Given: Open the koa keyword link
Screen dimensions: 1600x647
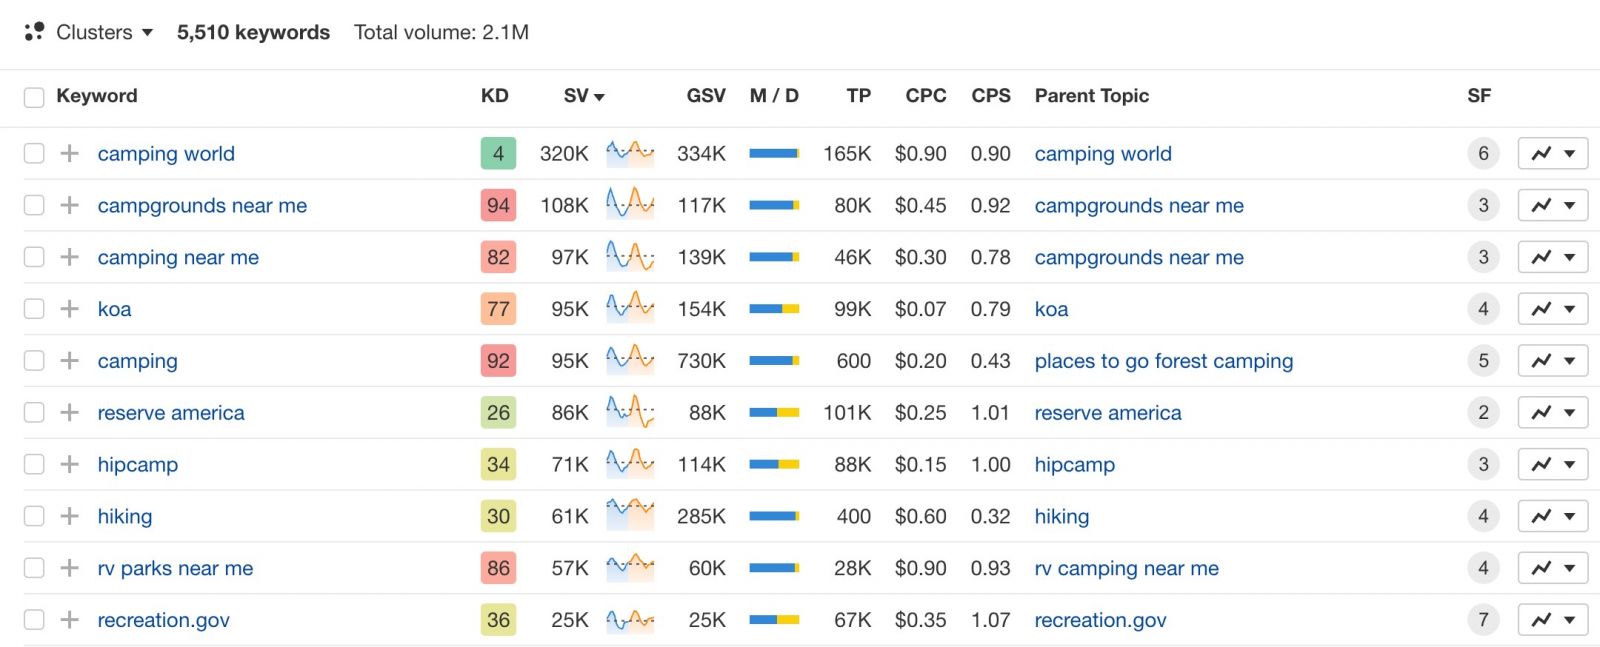Looking at the screenshot, I should [x=114, y=309].
